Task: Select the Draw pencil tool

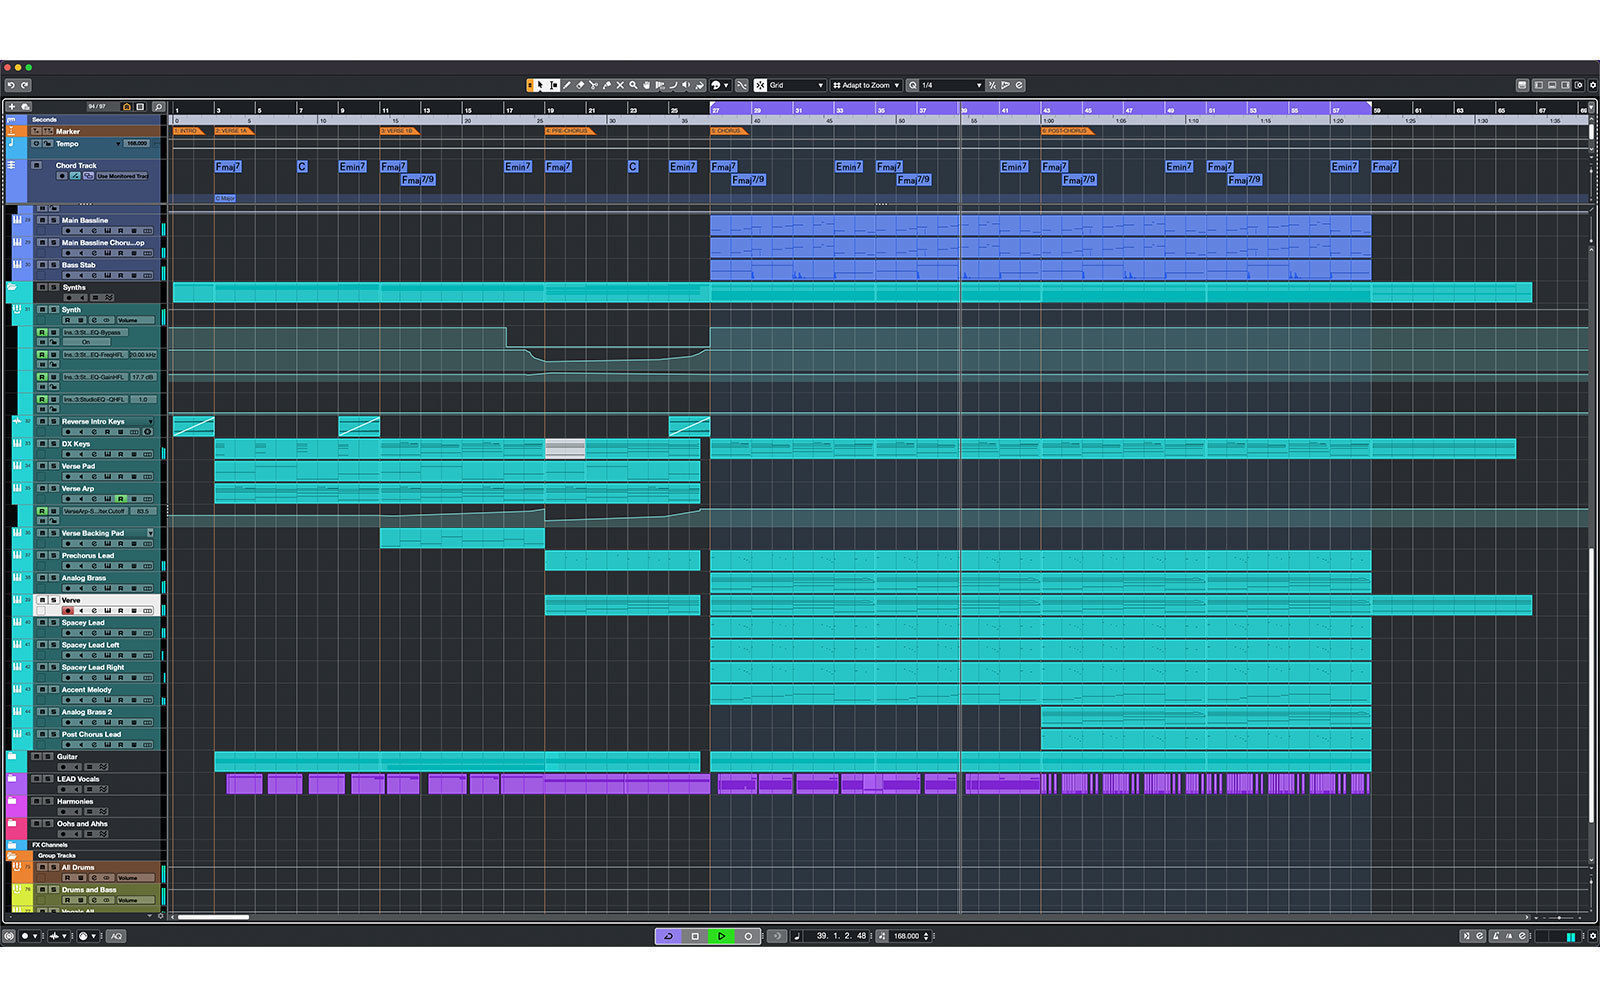Action: click(567, 85)
